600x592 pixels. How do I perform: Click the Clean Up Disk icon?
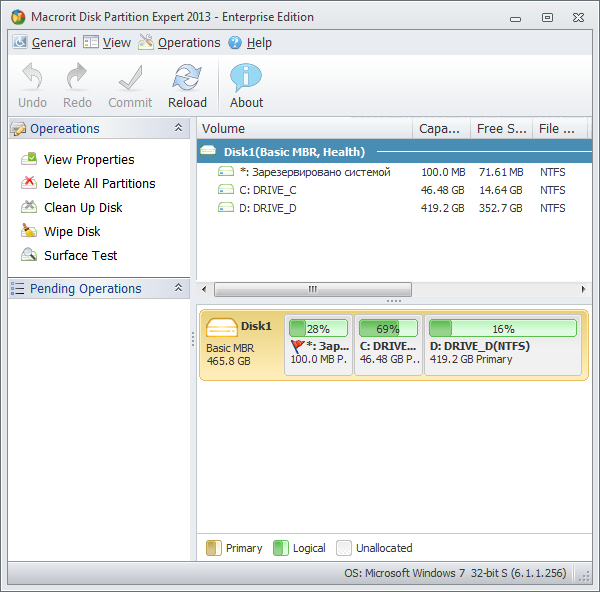29,207
